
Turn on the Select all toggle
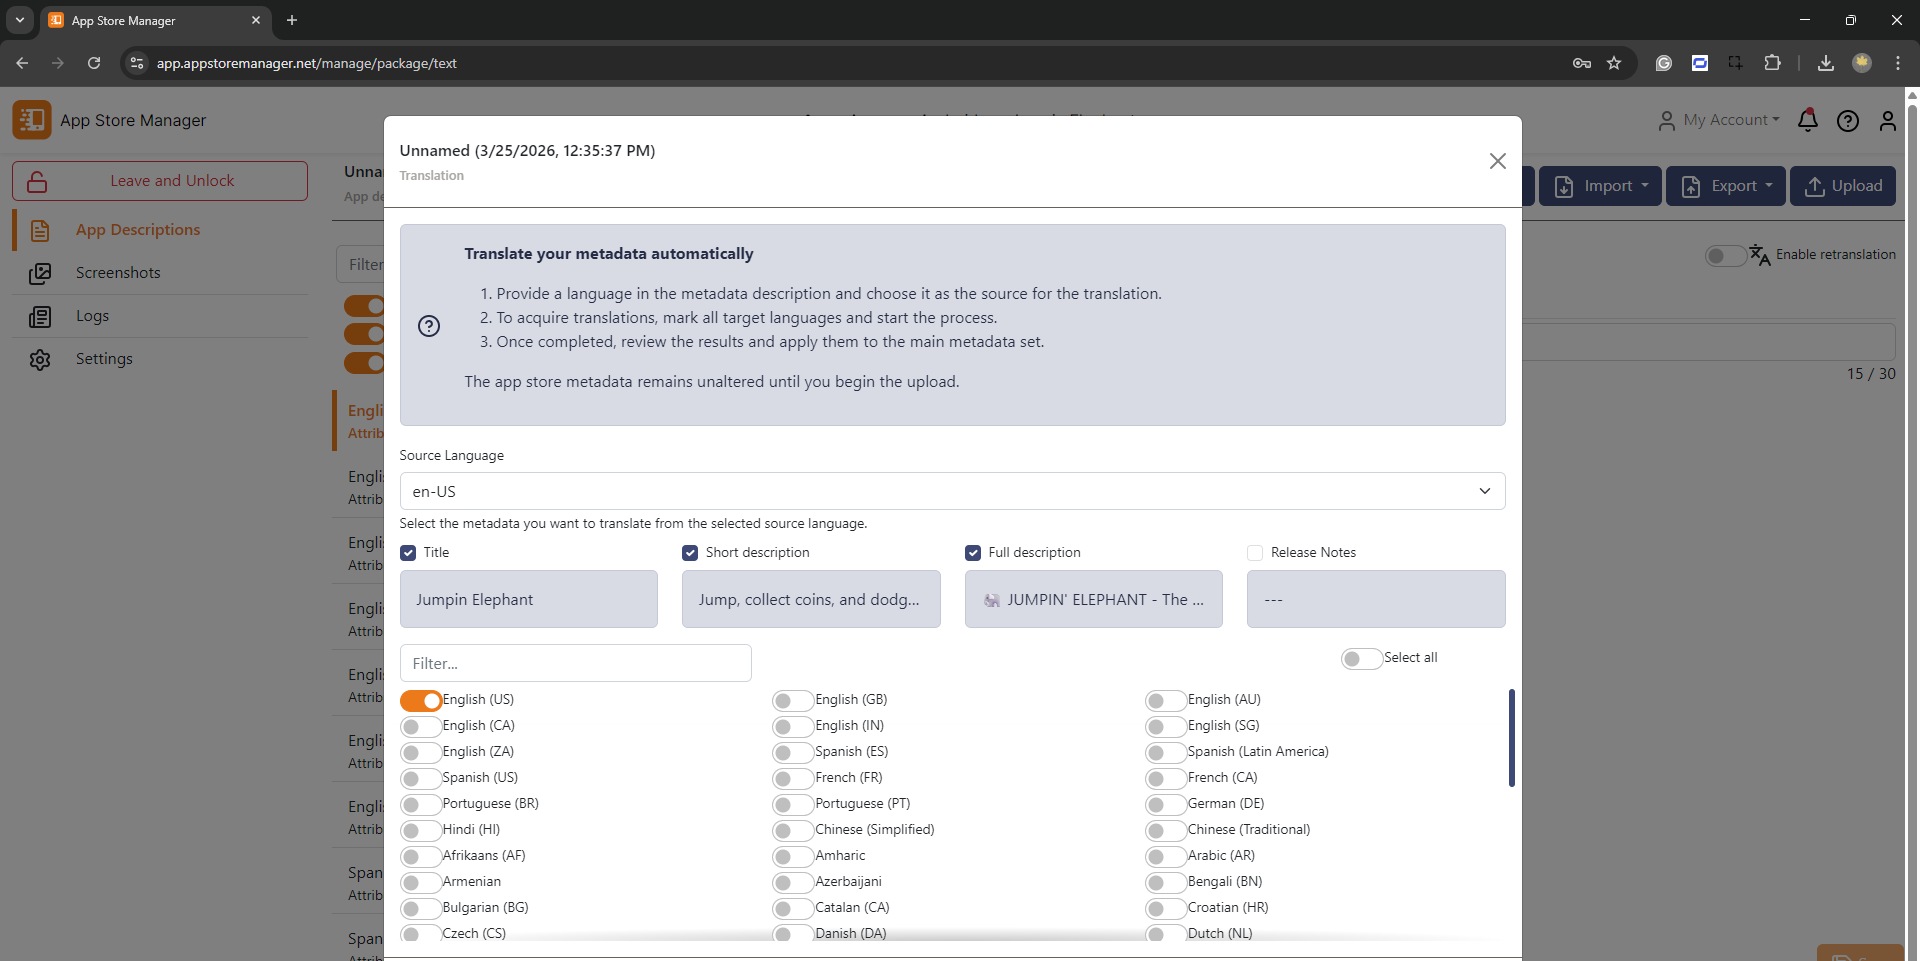point(1361,658)
